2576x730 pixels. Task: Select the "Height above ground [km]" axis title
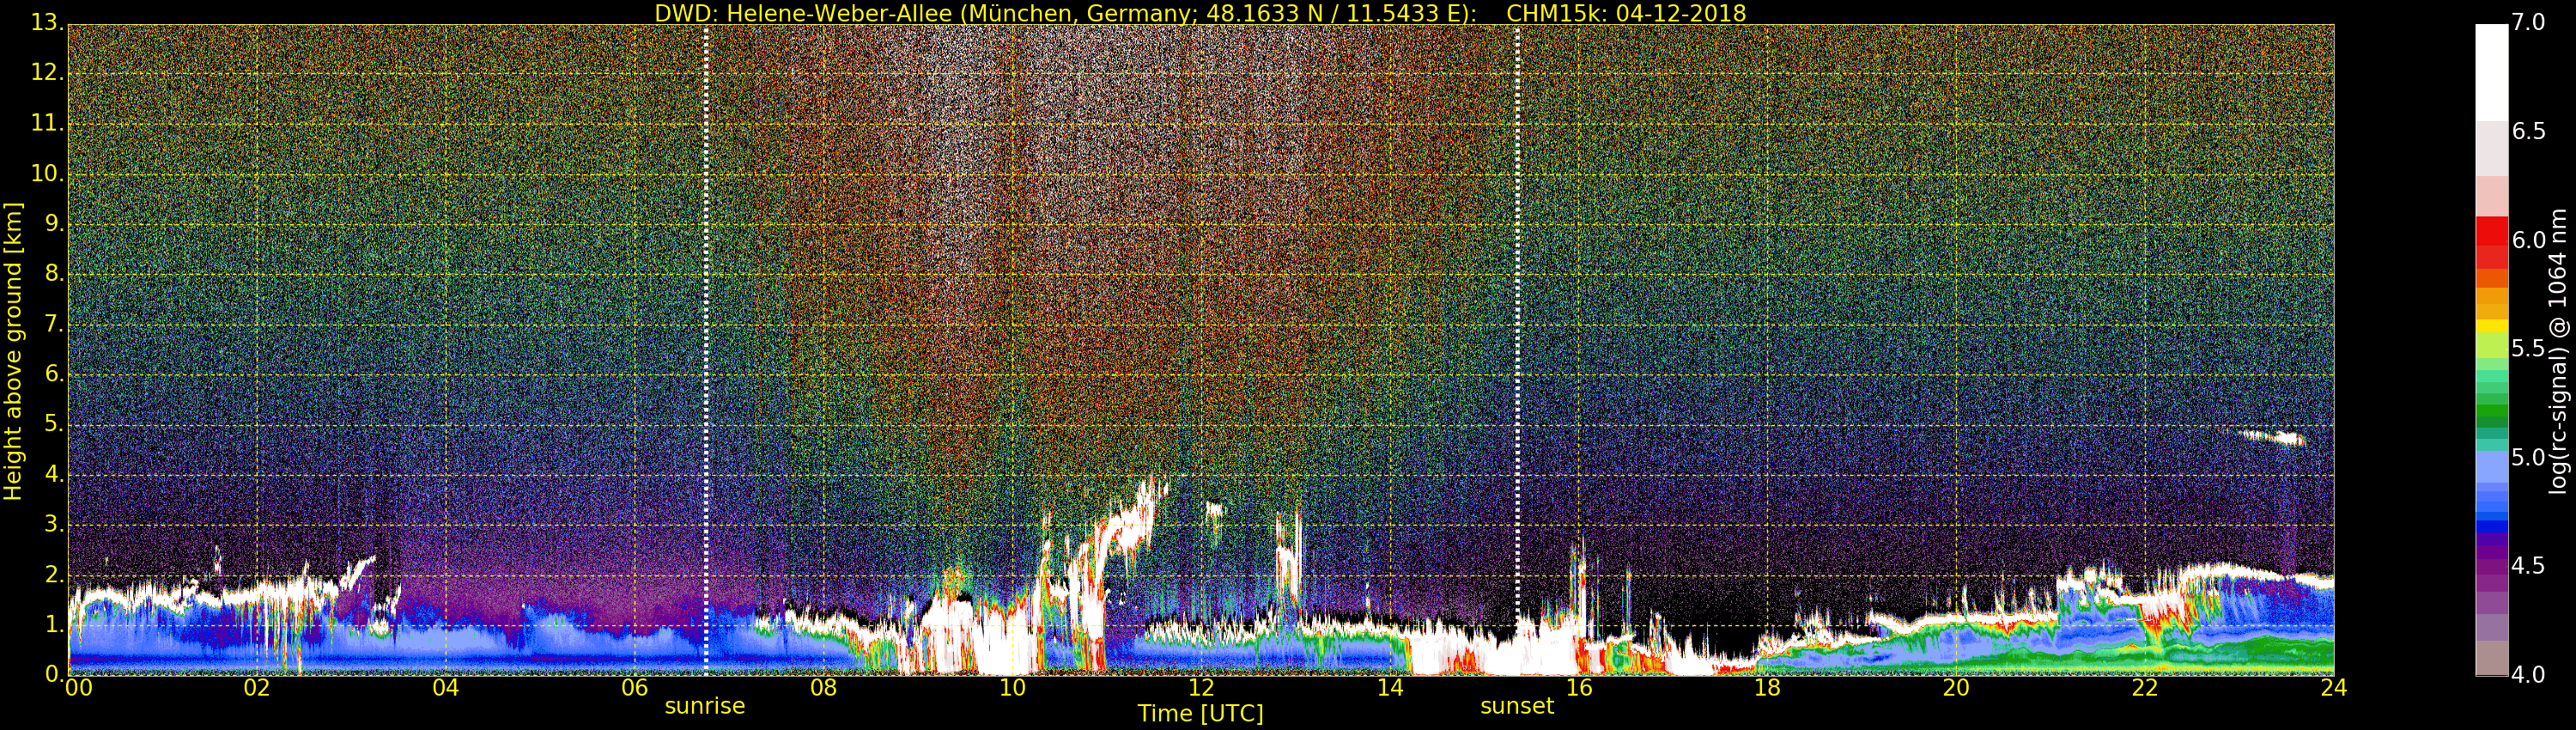13,351
